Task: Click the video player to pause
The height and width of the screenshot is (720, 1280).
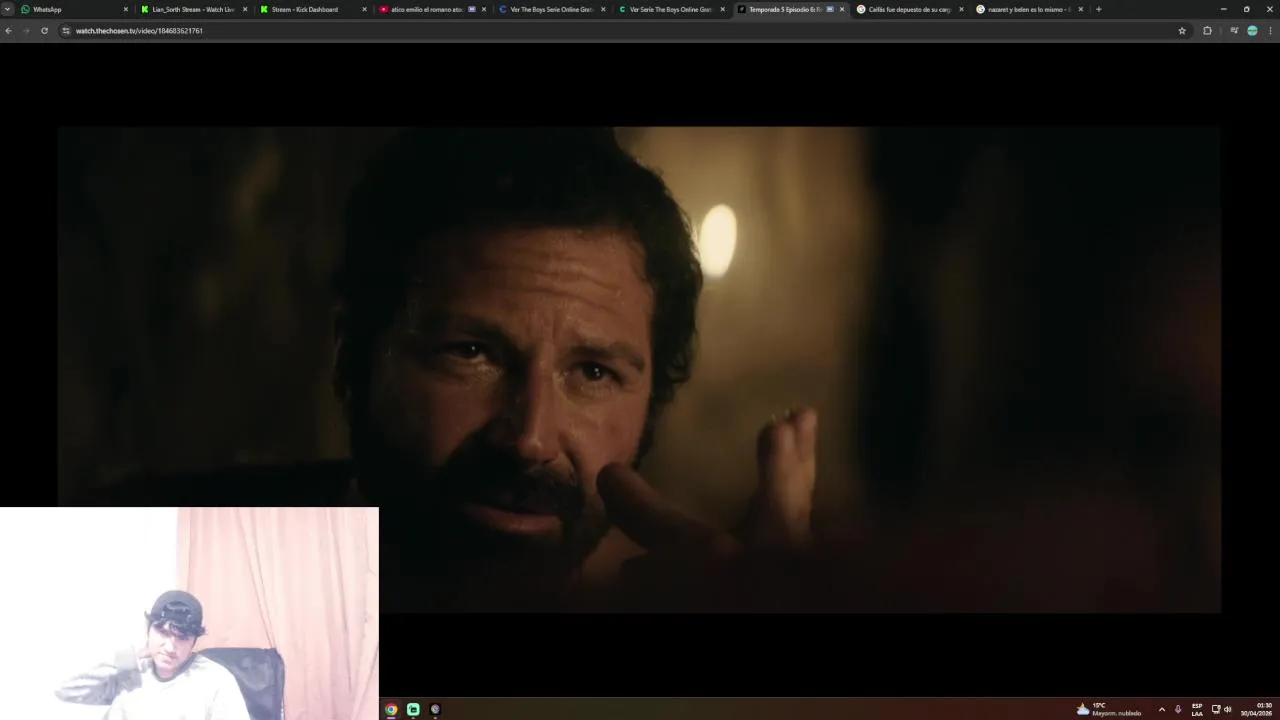Action: (x=639, y=369)
